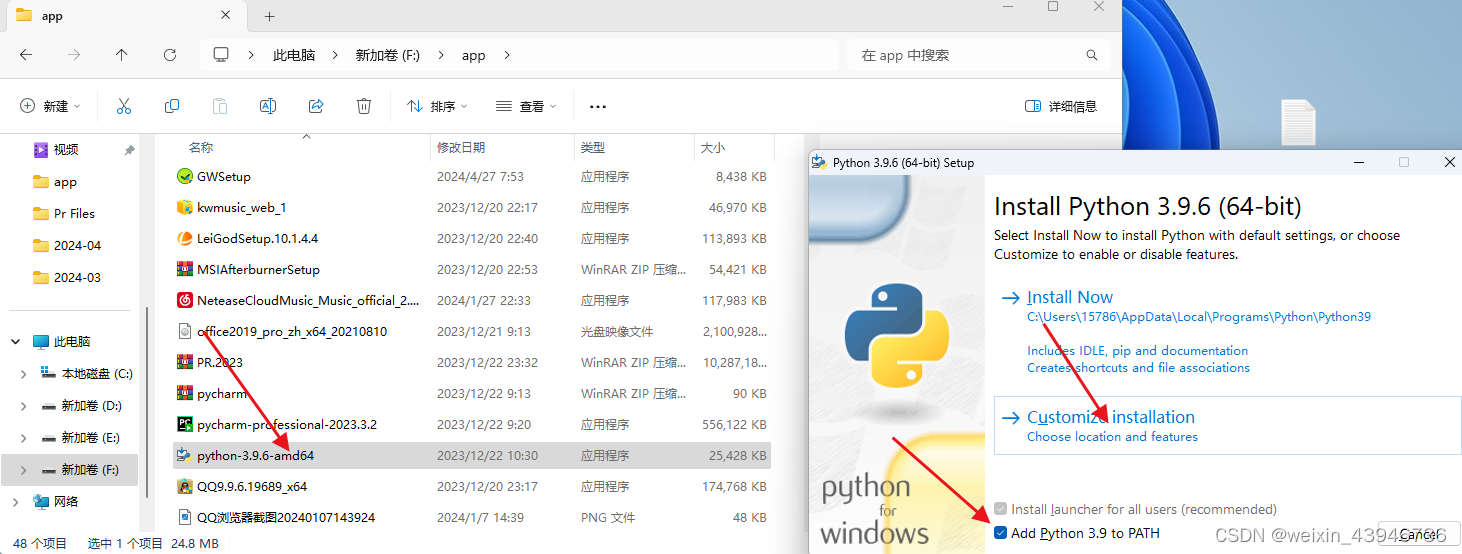Click the kwmusic_web_1 file icon
Viewport: 1462px width, 554px height.
click(184, 207)
